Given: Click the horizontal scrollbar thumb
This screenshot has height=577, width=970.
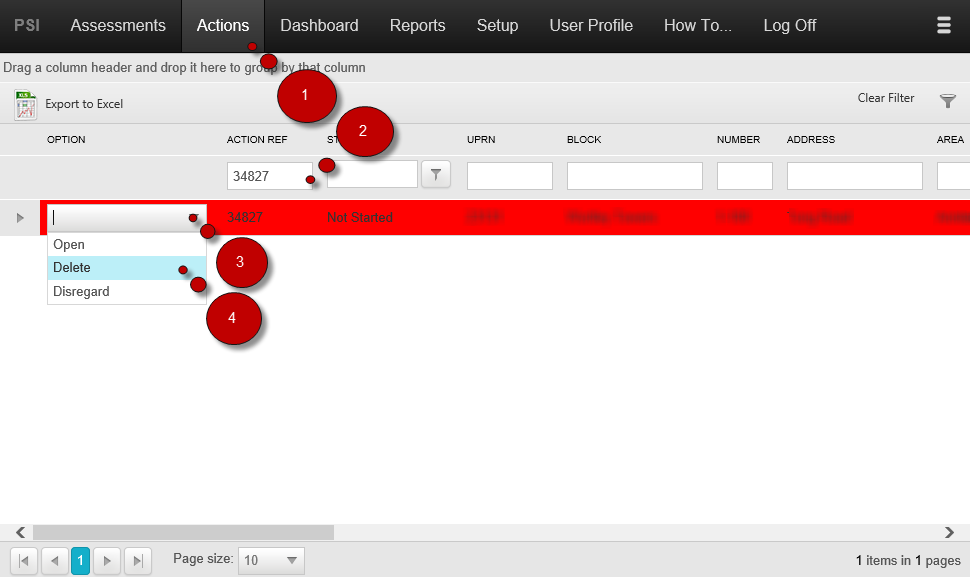Looking at the screenshot, I should pyautogui.click(x=183, y=532).
